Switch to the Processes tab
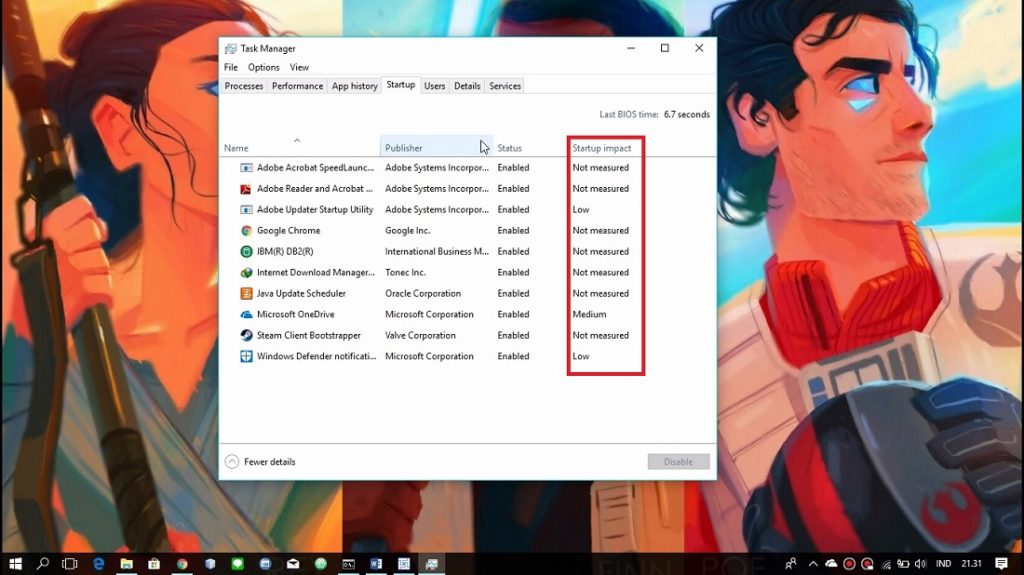1024x575 pixels. (x=244, y=86)
